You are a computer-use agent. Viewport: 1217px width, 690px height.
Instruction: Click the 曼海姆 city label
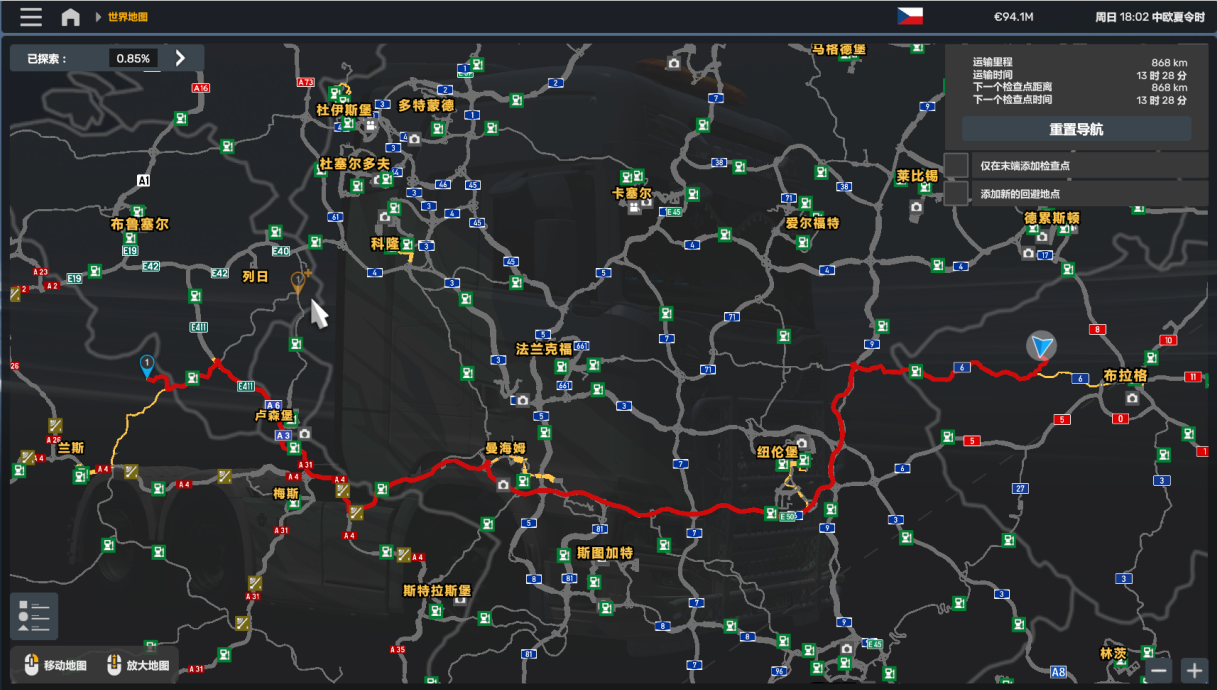point(506,448)
